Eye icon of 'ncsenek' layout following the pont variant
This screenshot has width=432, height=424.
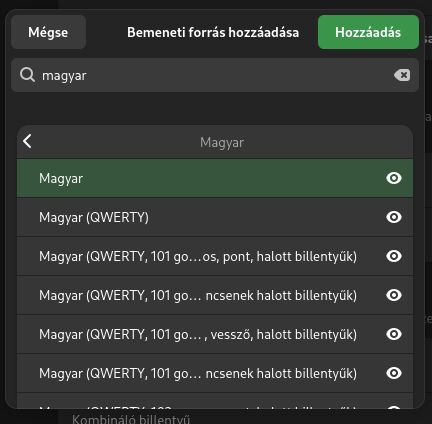click(394, 295)
